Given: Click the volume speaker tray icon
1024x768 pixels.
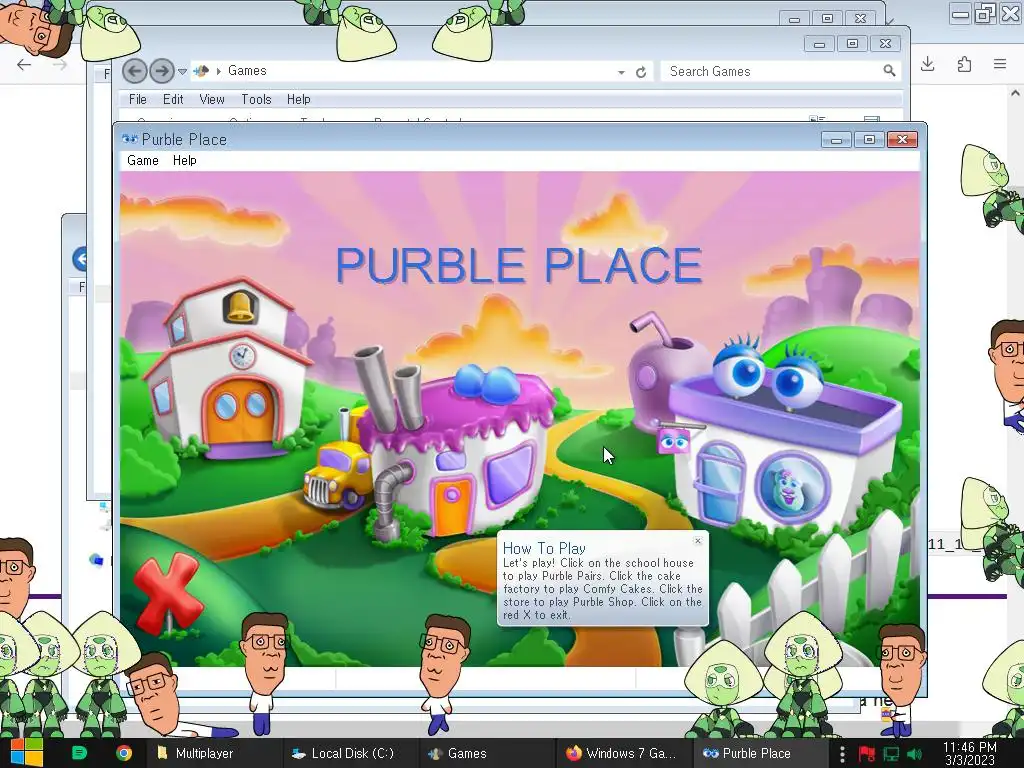Looking at the screenshot, I should (914, 754).
